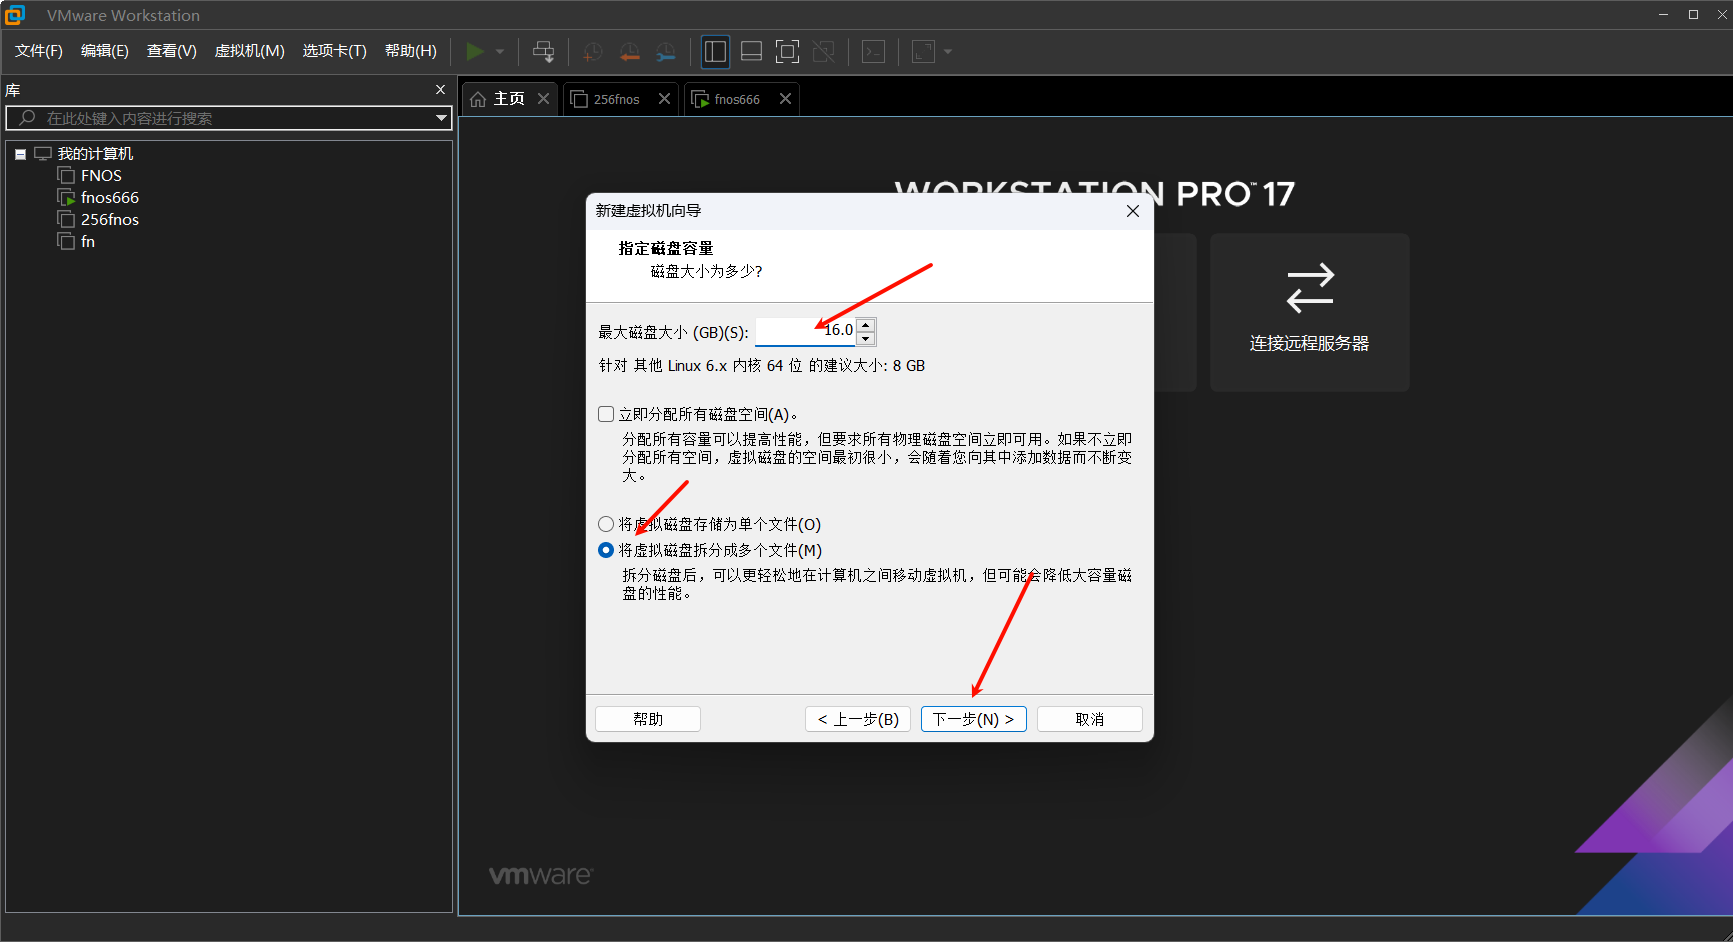Decrease disk size with down stepper arrow
Viewport: 1733px width, 942px height.
(866, 339)
